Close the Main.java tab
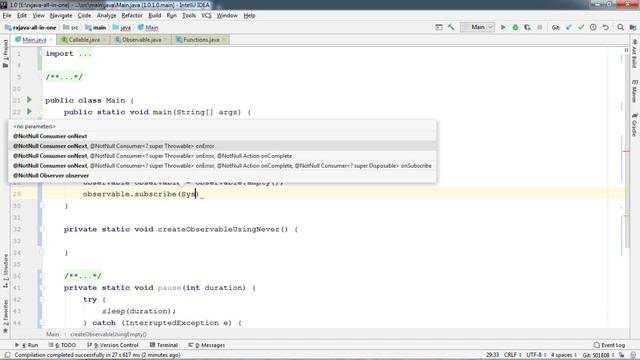640x360 pixels. [51, 40]
